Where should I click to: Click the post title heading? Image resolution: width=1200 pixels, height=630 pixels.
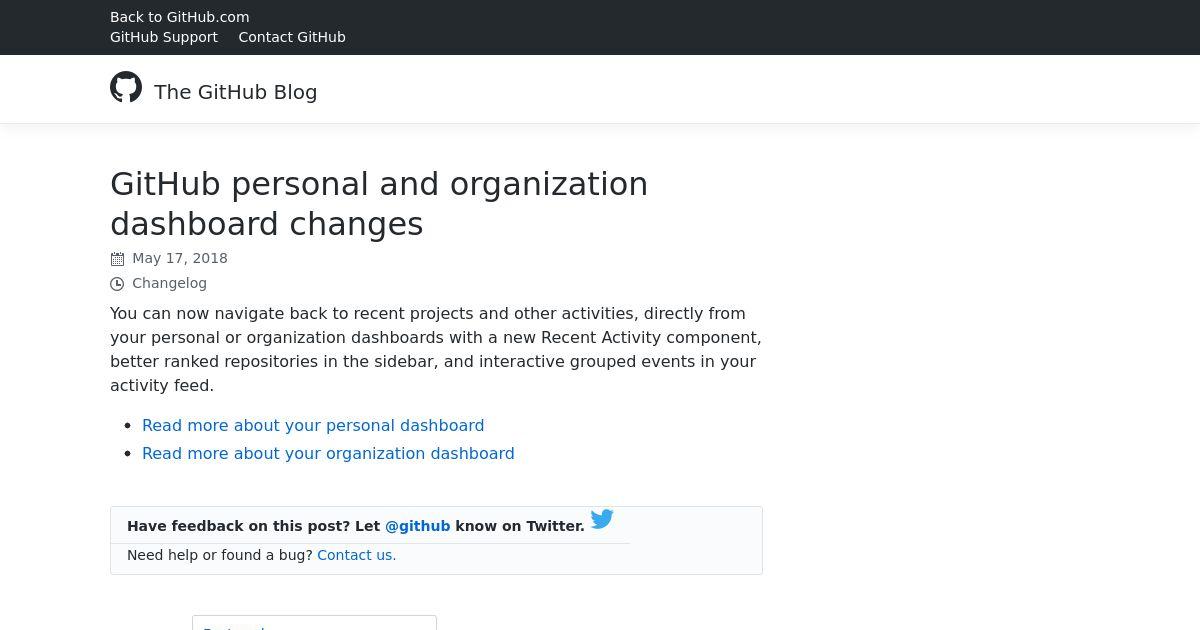click(x=379, y=204)
